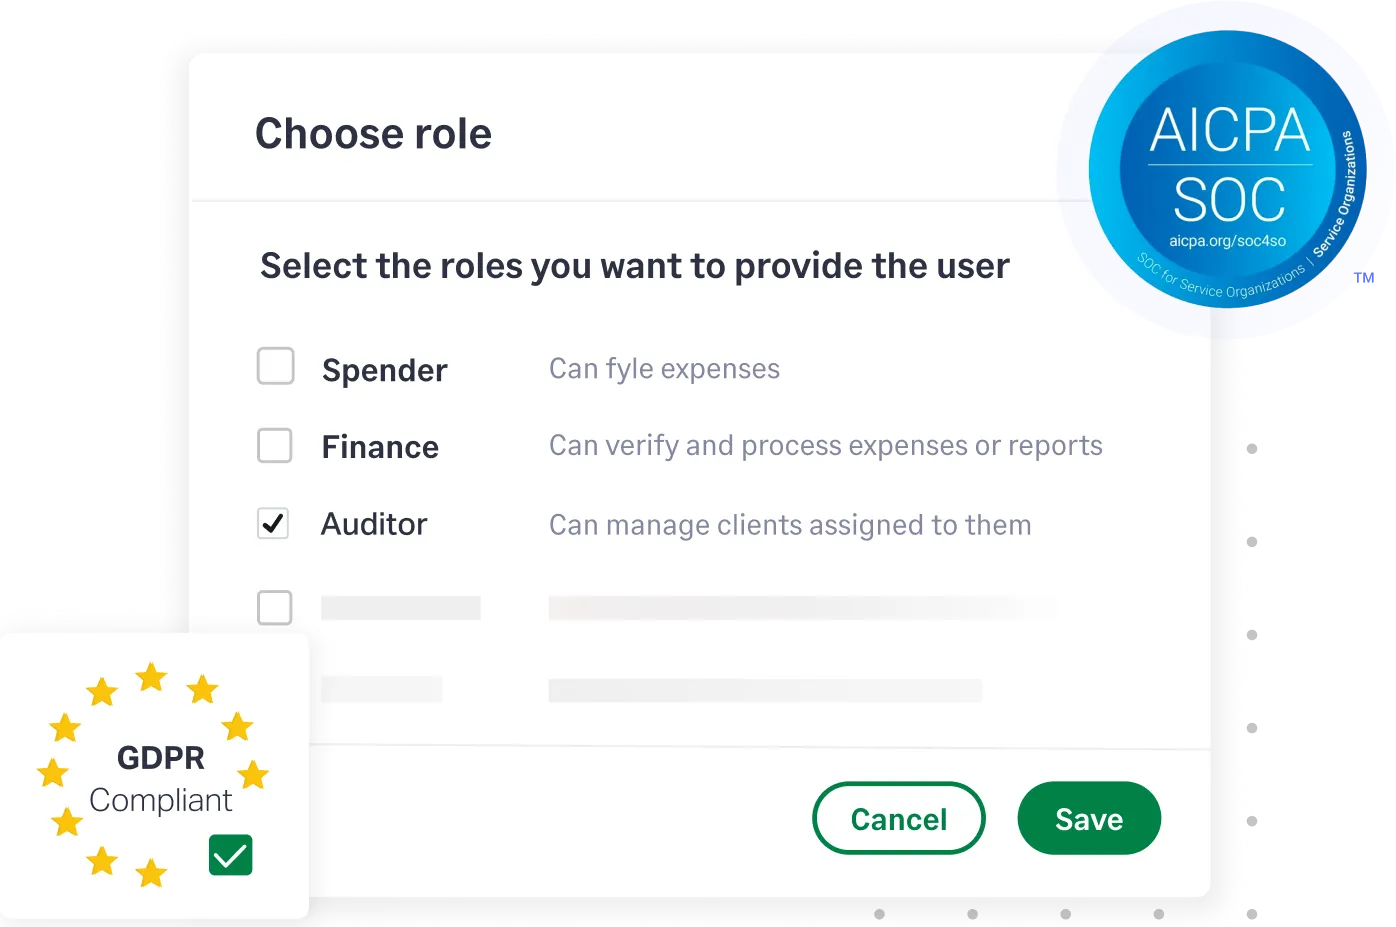Click the green checkmark on the GDPR badge

pyautogui.click(x=230, y=855)
